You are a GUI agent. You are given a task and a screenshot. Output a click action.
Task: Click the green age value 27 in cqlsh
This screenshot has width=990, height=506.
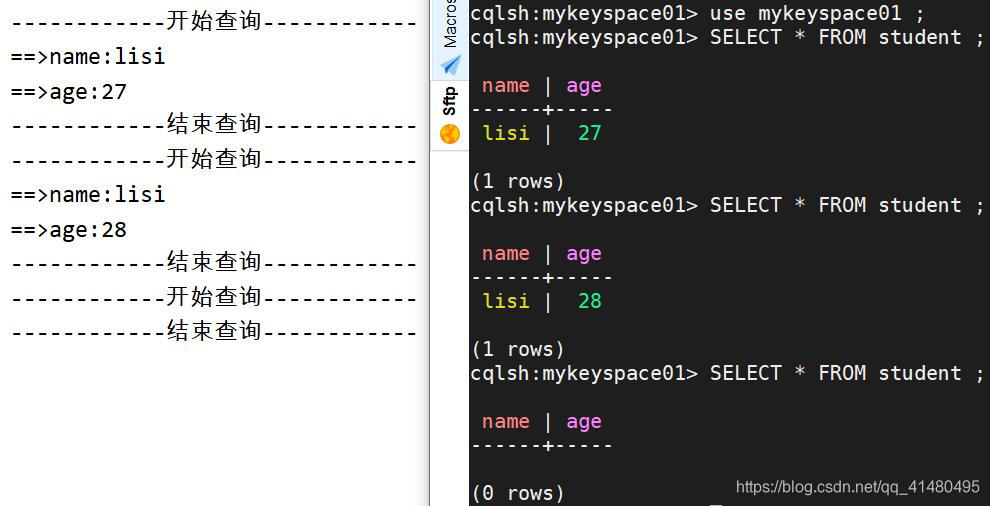590,133
